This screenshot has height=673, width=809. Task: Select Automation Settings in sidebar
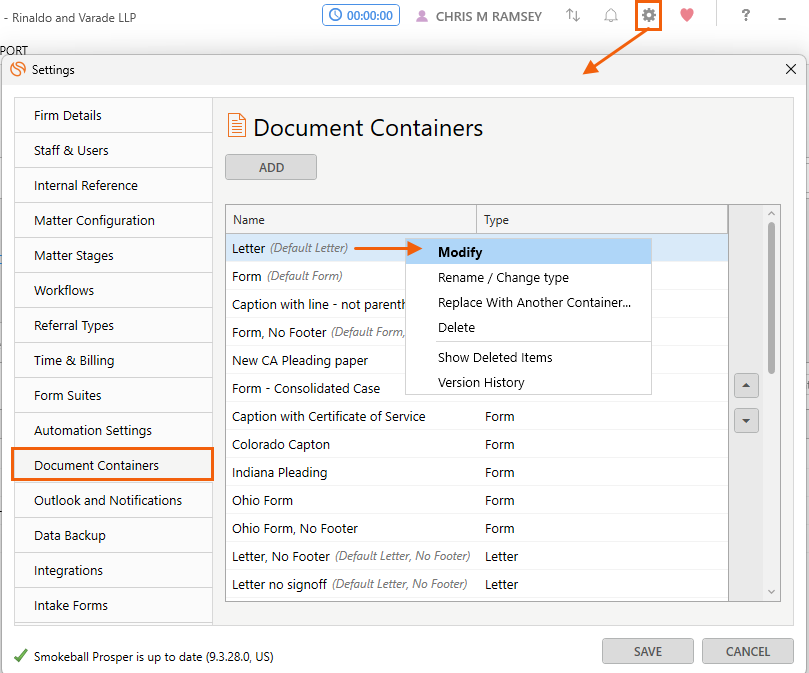click(x=114, y=431)
